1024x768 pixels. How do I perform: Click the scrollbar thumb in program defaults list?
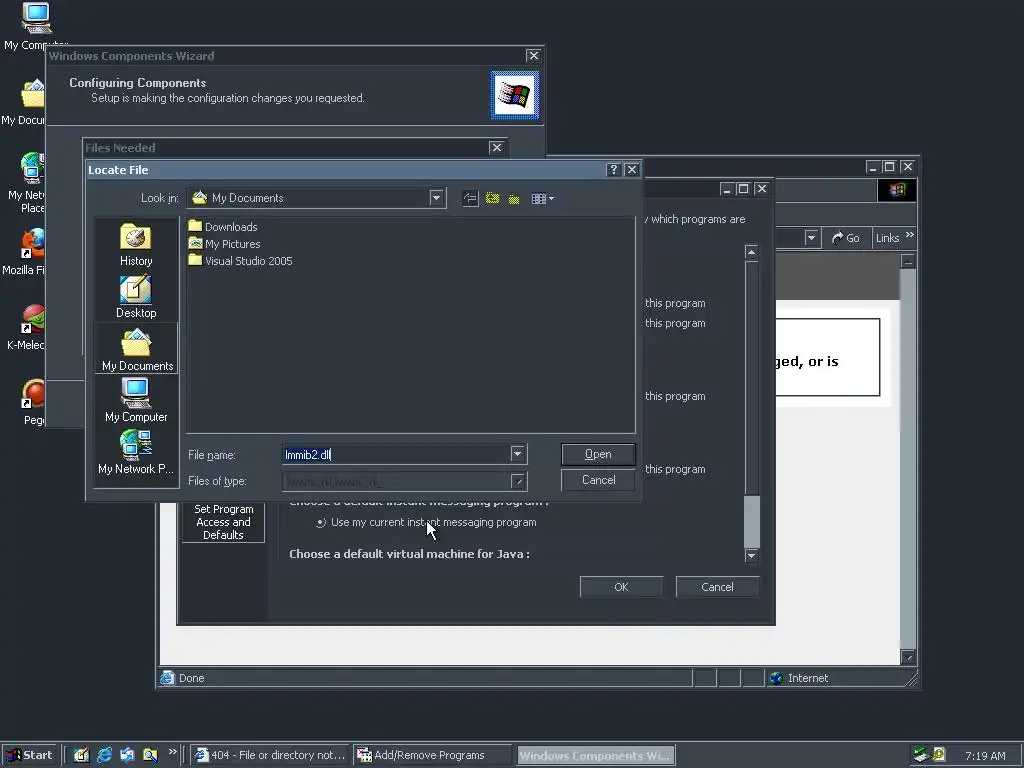[752, 521]
